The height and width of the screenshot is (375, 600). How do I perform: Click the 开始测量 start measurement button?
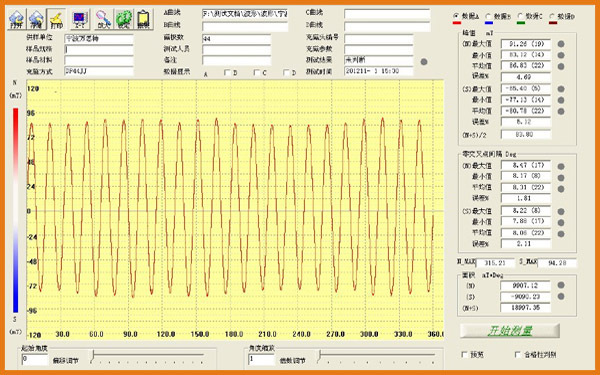[510, 330]
